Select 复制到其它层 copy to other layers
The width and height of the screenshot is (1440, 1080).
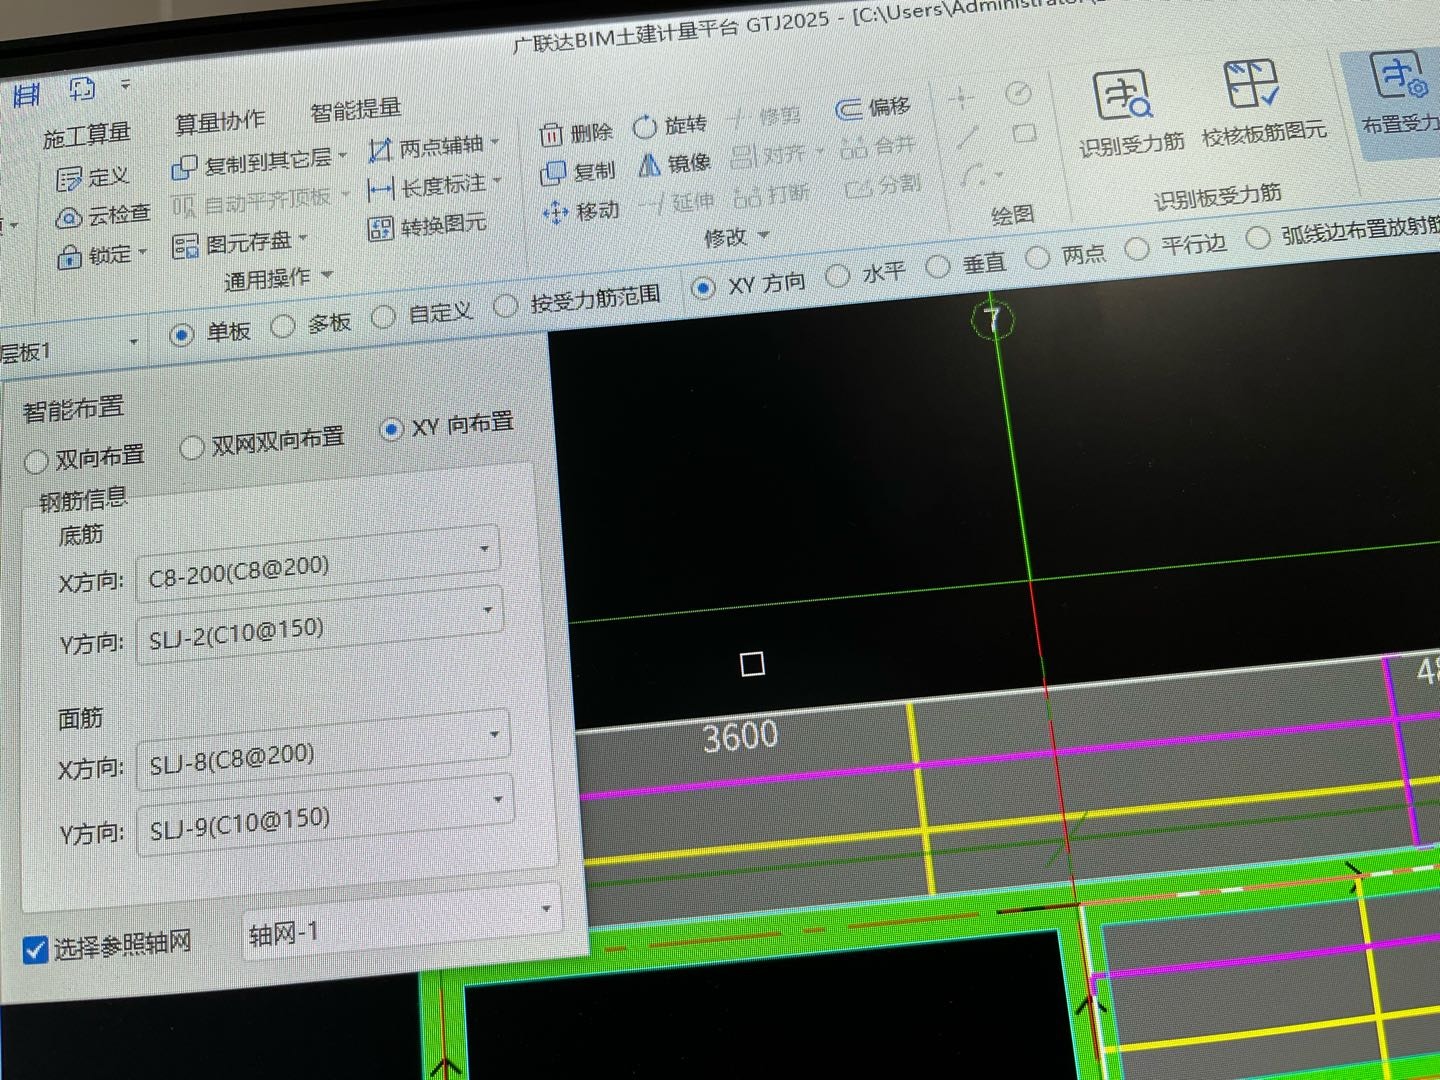click(258, 162)
